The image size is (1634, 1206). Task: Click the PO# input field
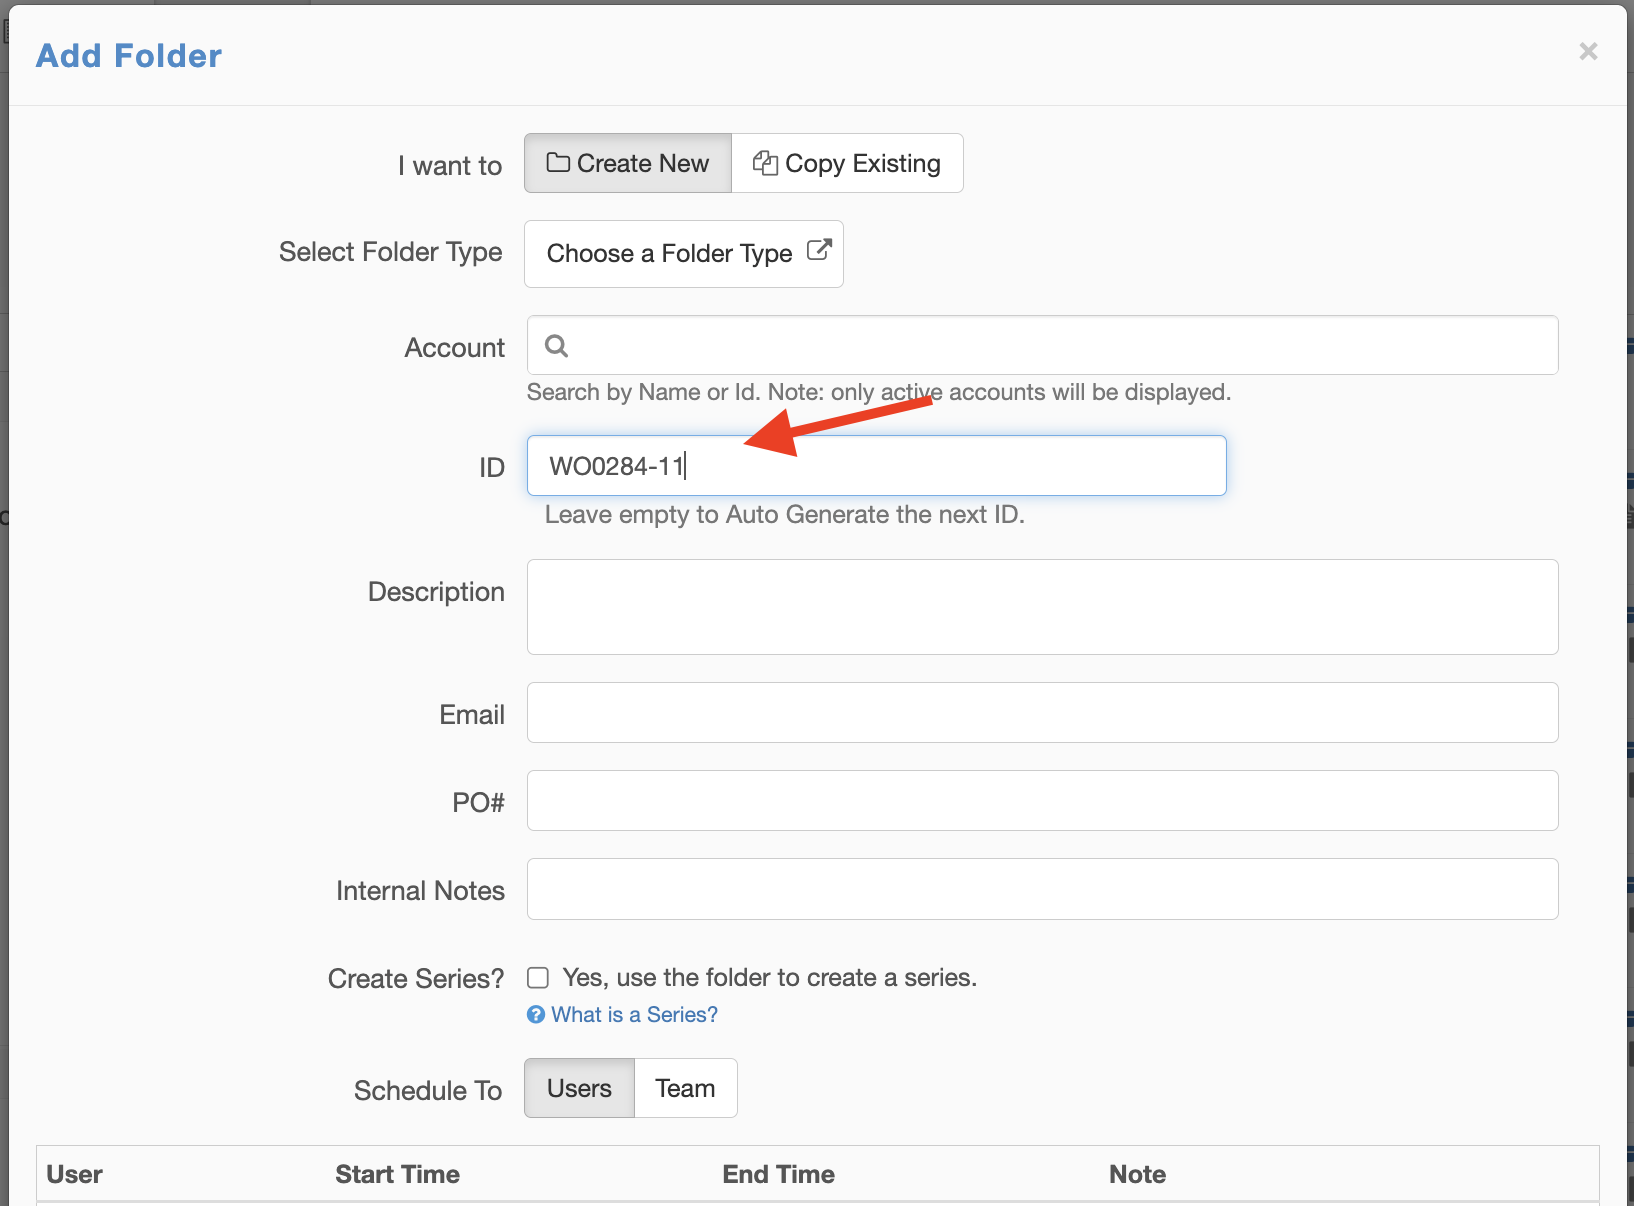[1042, 801]
